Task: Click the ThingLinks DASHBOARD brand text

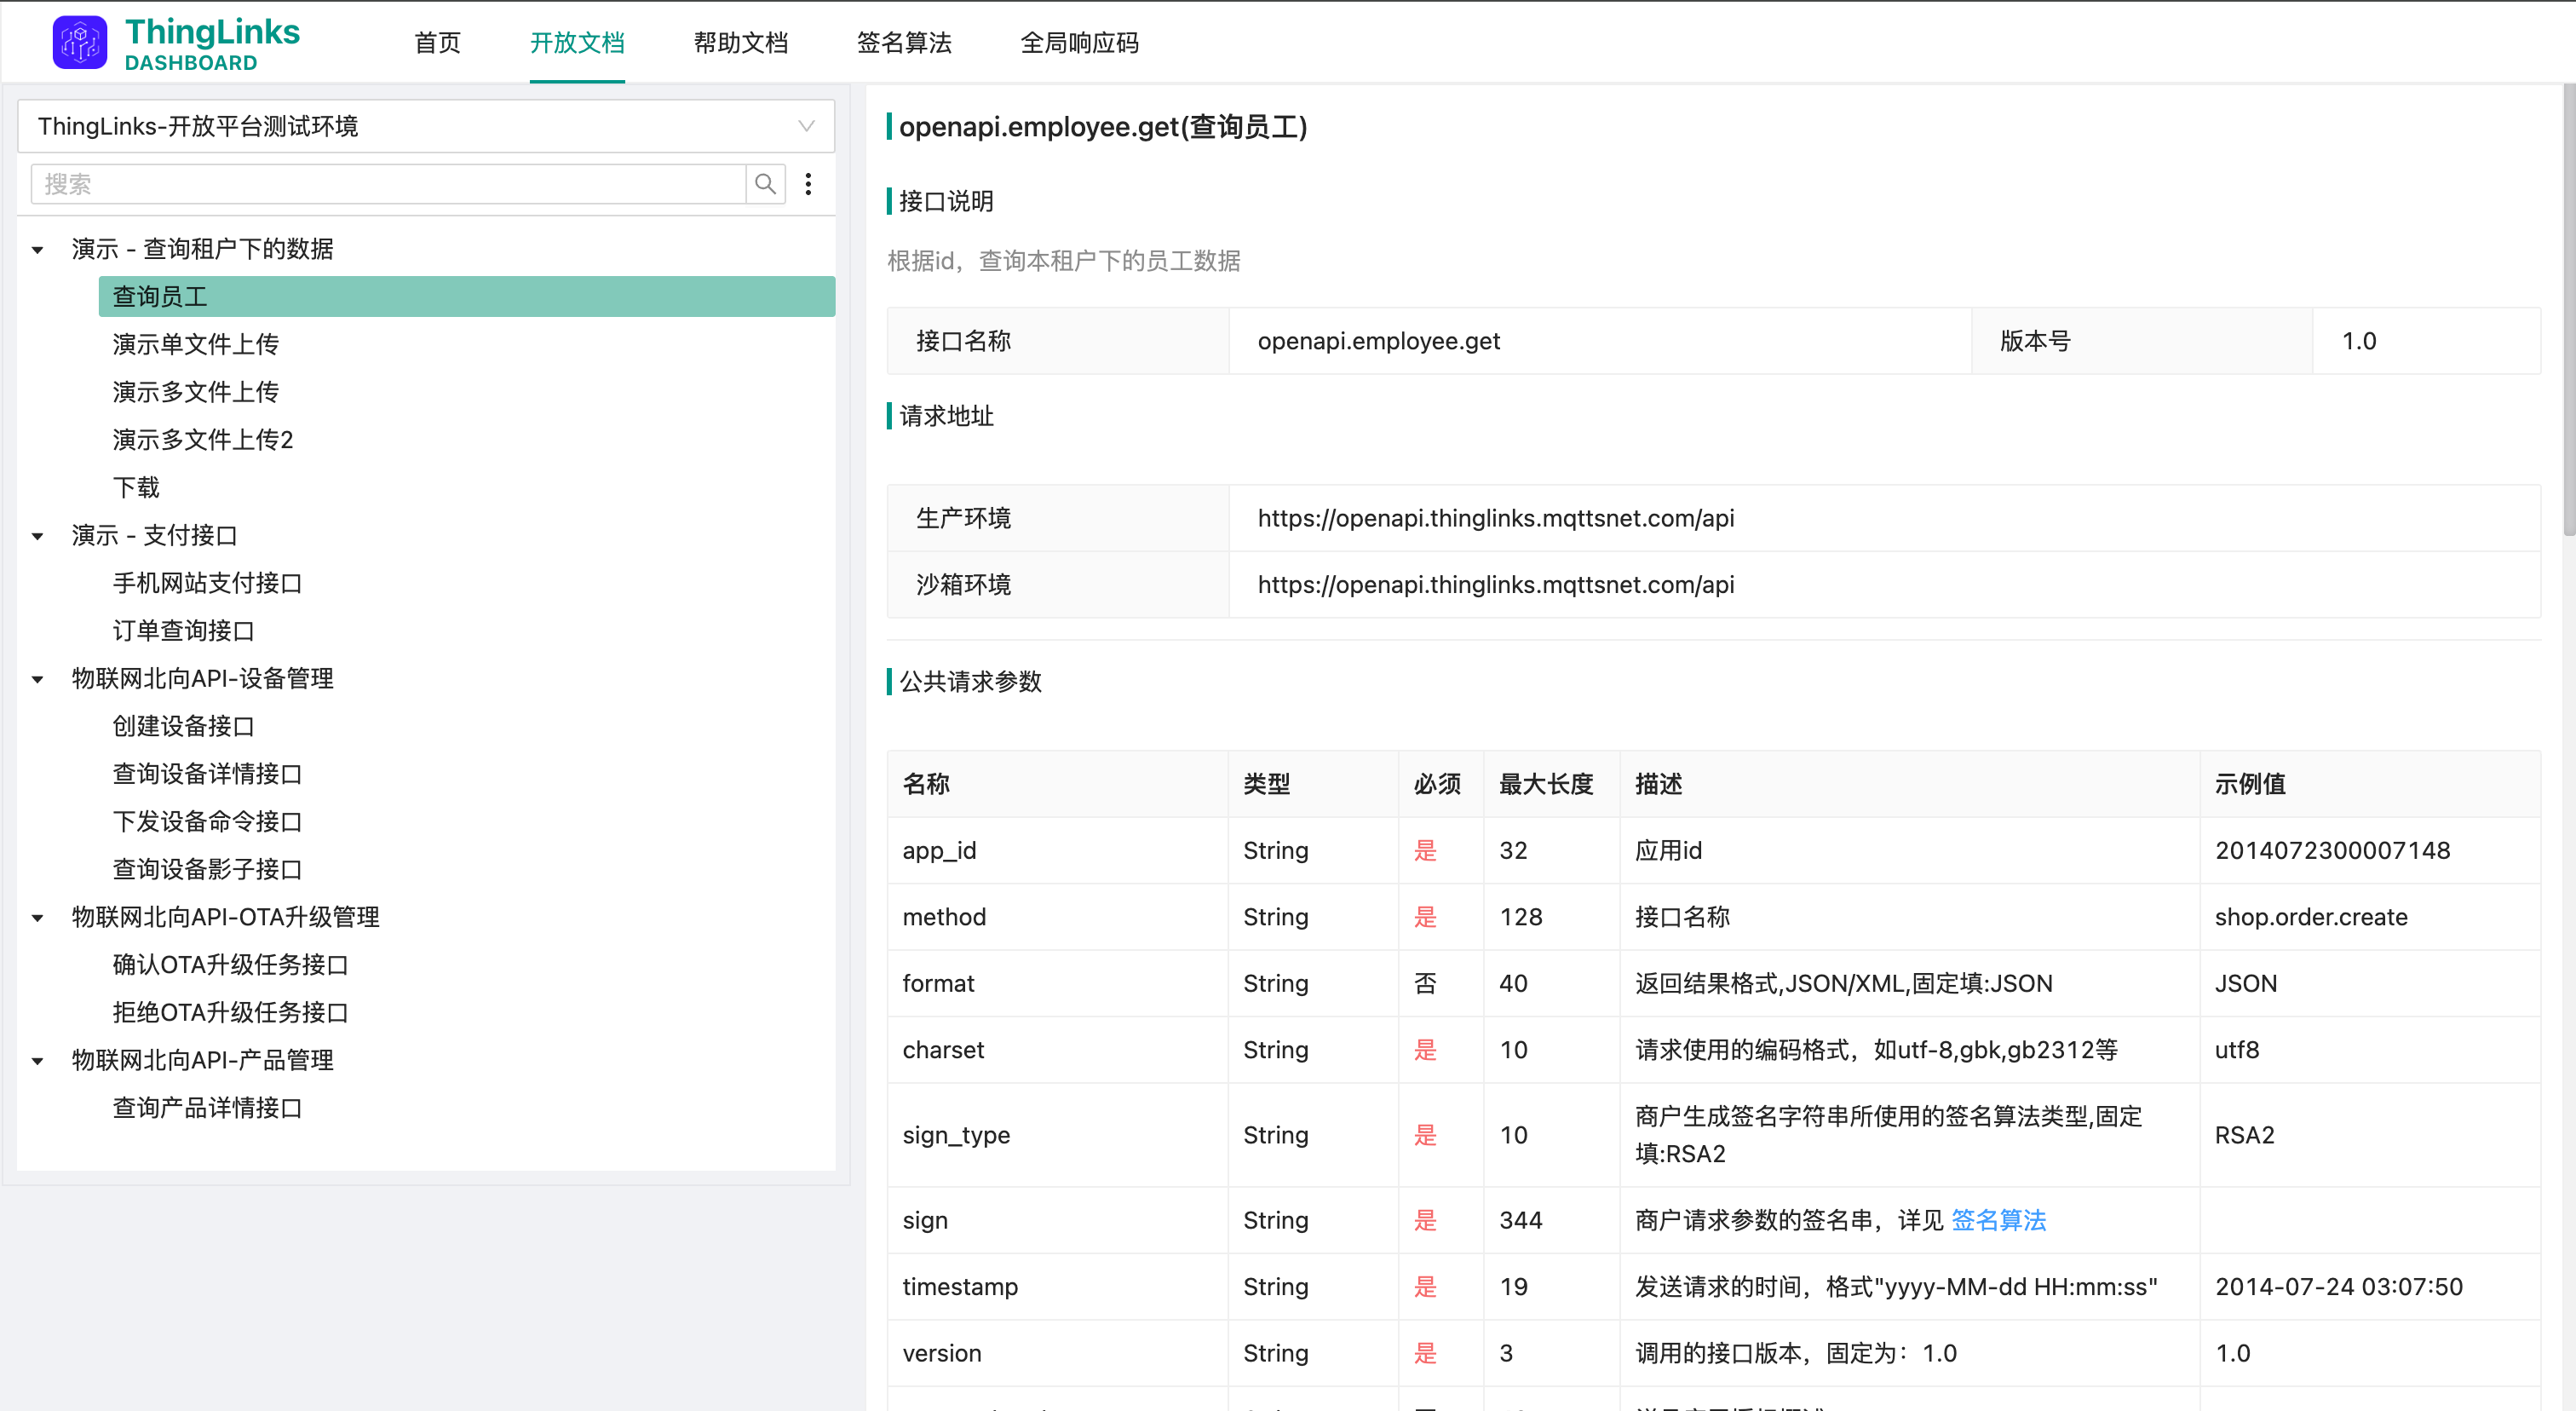Action: [x=212, y=44]
